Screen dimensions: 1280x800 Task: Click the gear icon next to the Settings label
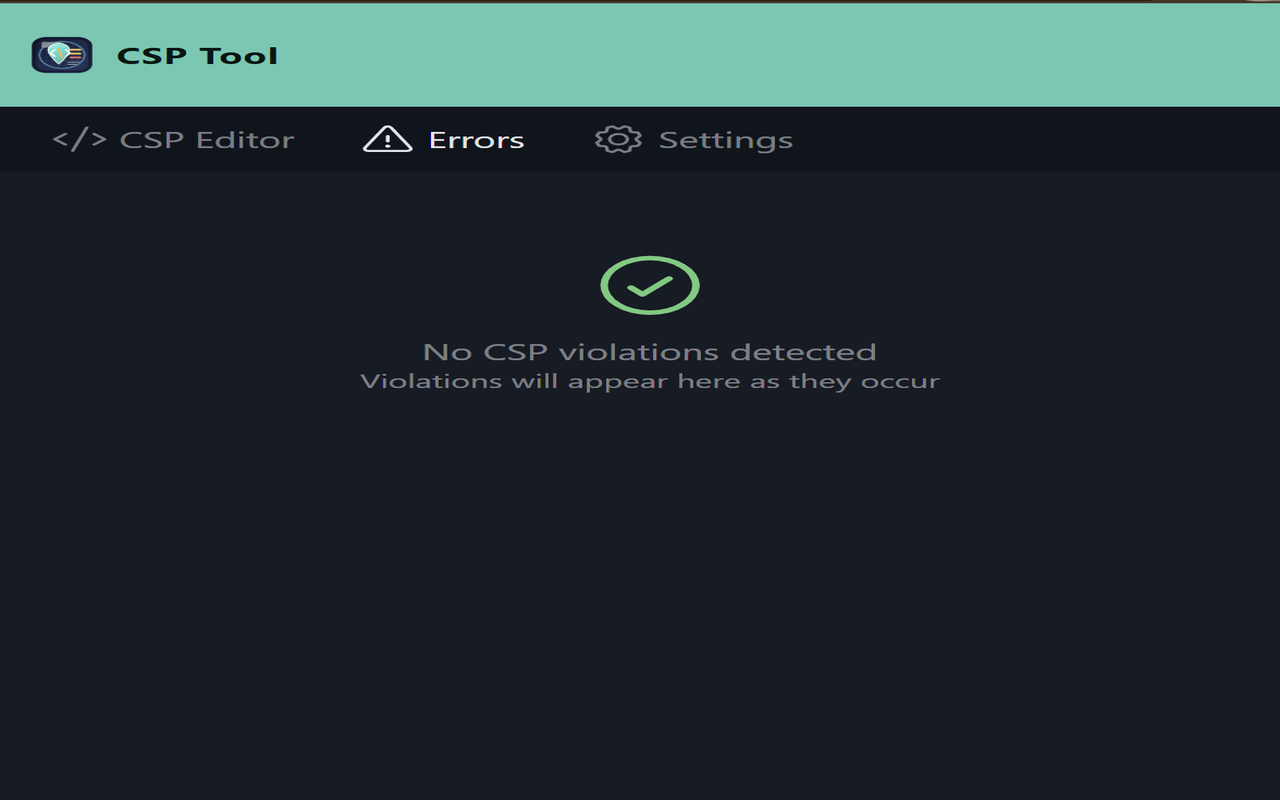(x=620, y=139)
